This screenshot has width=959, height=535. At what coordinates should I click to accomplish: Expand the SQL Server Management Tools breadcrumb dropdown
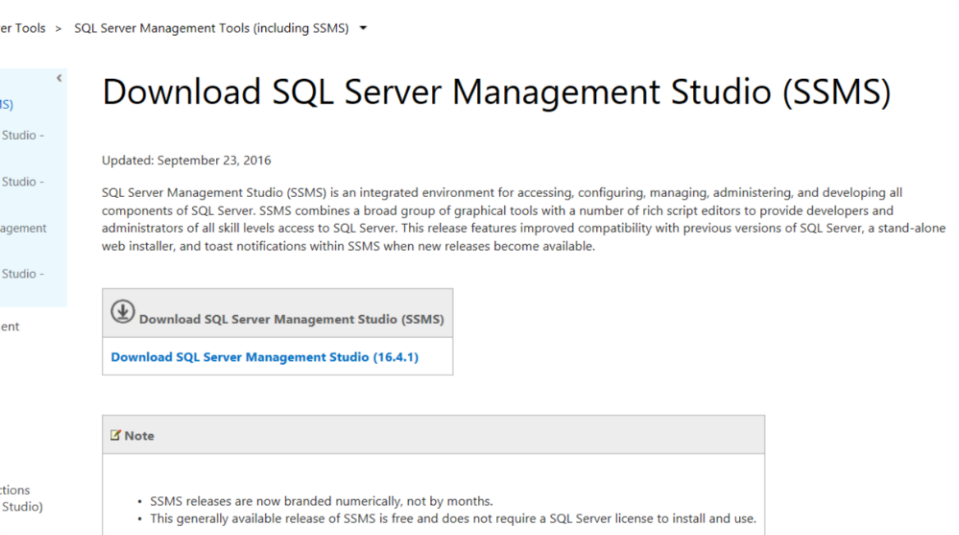click(x=363, y=28)
